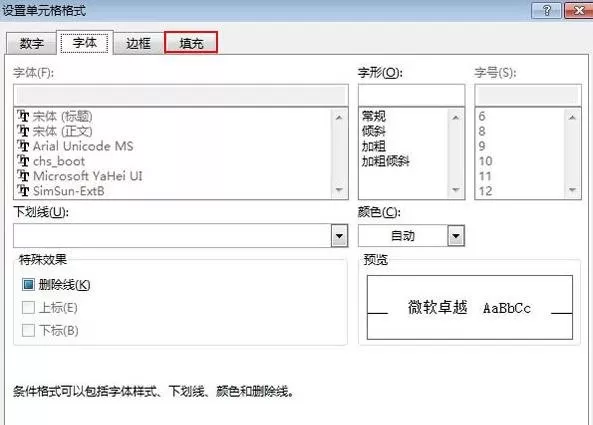Click 字形 list scroll down arrow
Screen dimensions: 593x425
pos(456,190)
